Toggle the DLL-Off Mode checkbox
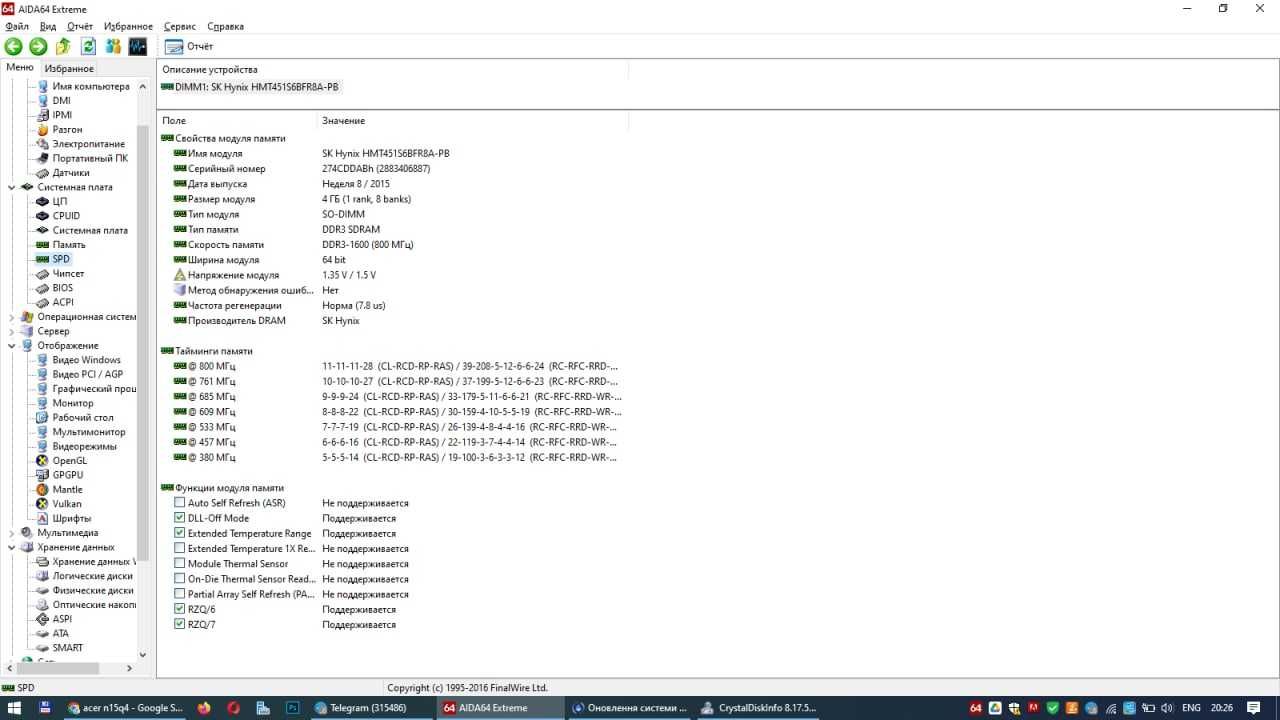Viewport: 1280px width, 720px height. [x=180, y=518]
